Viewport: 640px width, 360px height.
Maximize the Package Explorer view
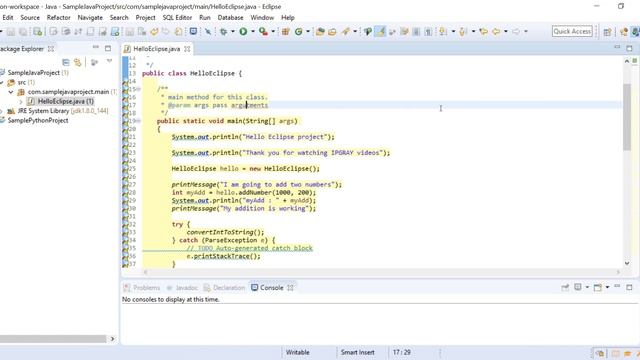108,48
